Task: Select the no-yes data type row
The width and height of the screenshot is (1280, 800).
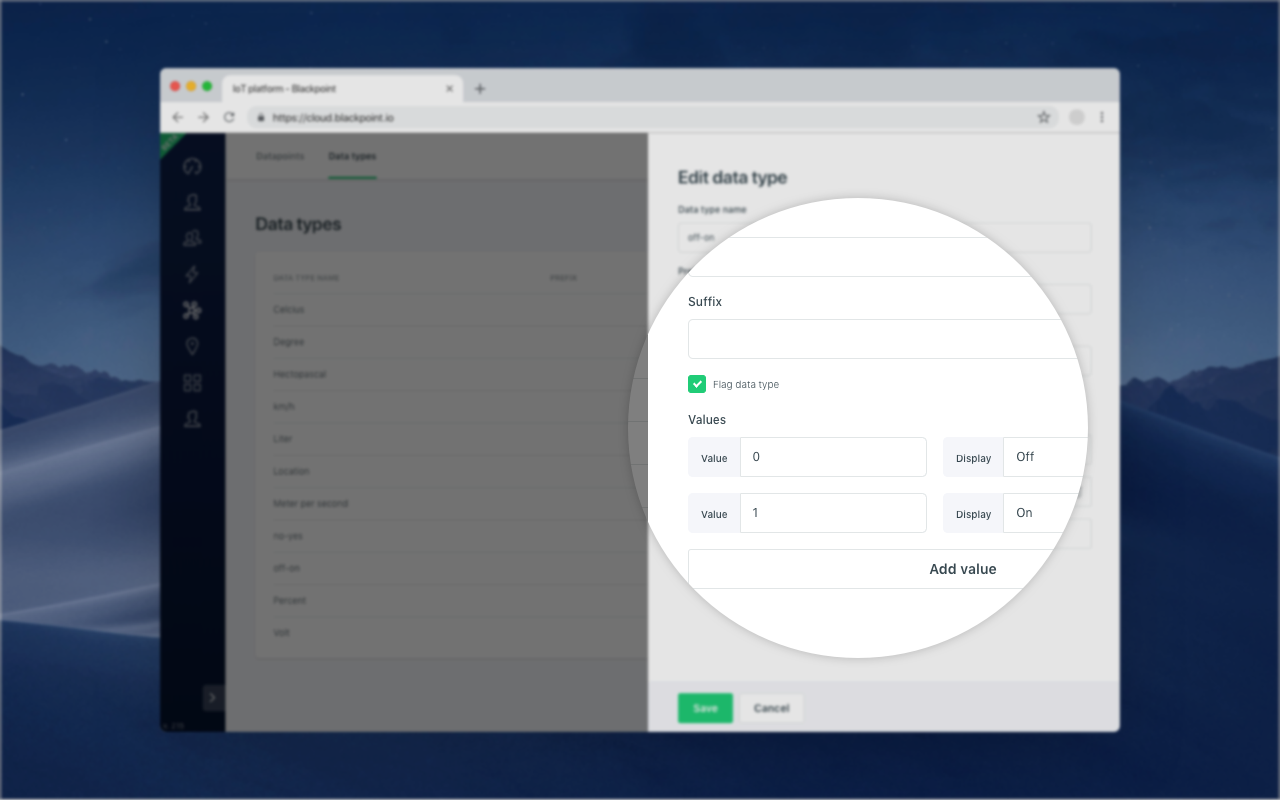Action: click(x=451, y=536)
